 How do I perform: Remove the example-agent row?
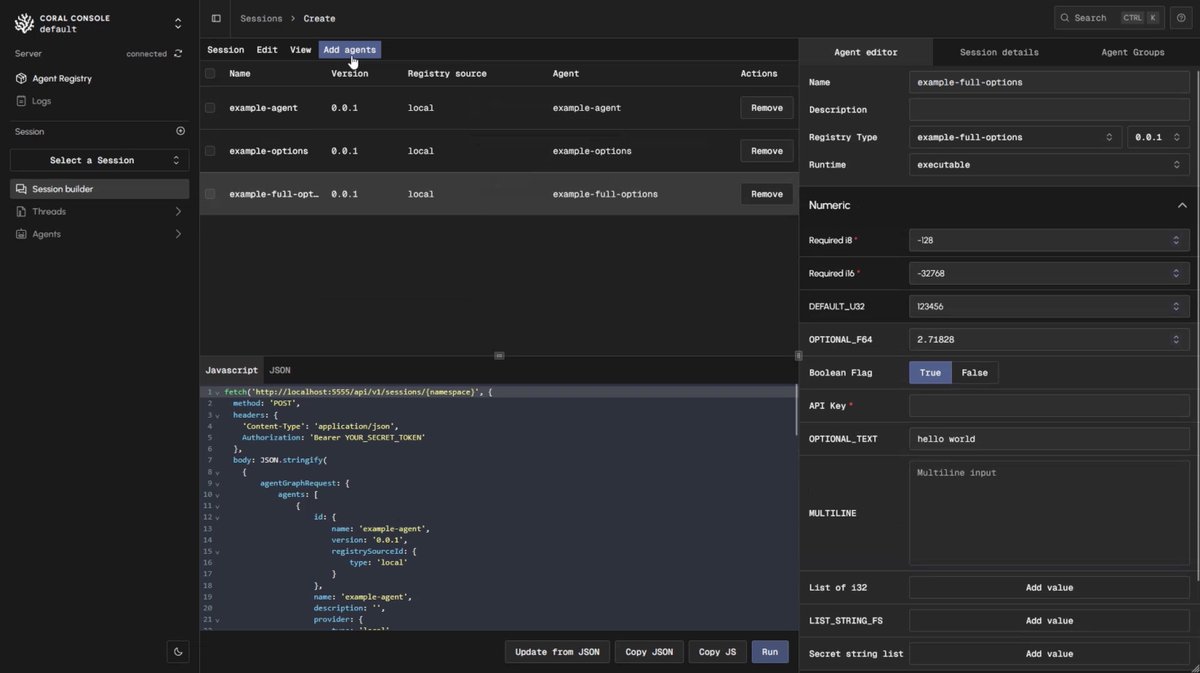click(767, 108)
